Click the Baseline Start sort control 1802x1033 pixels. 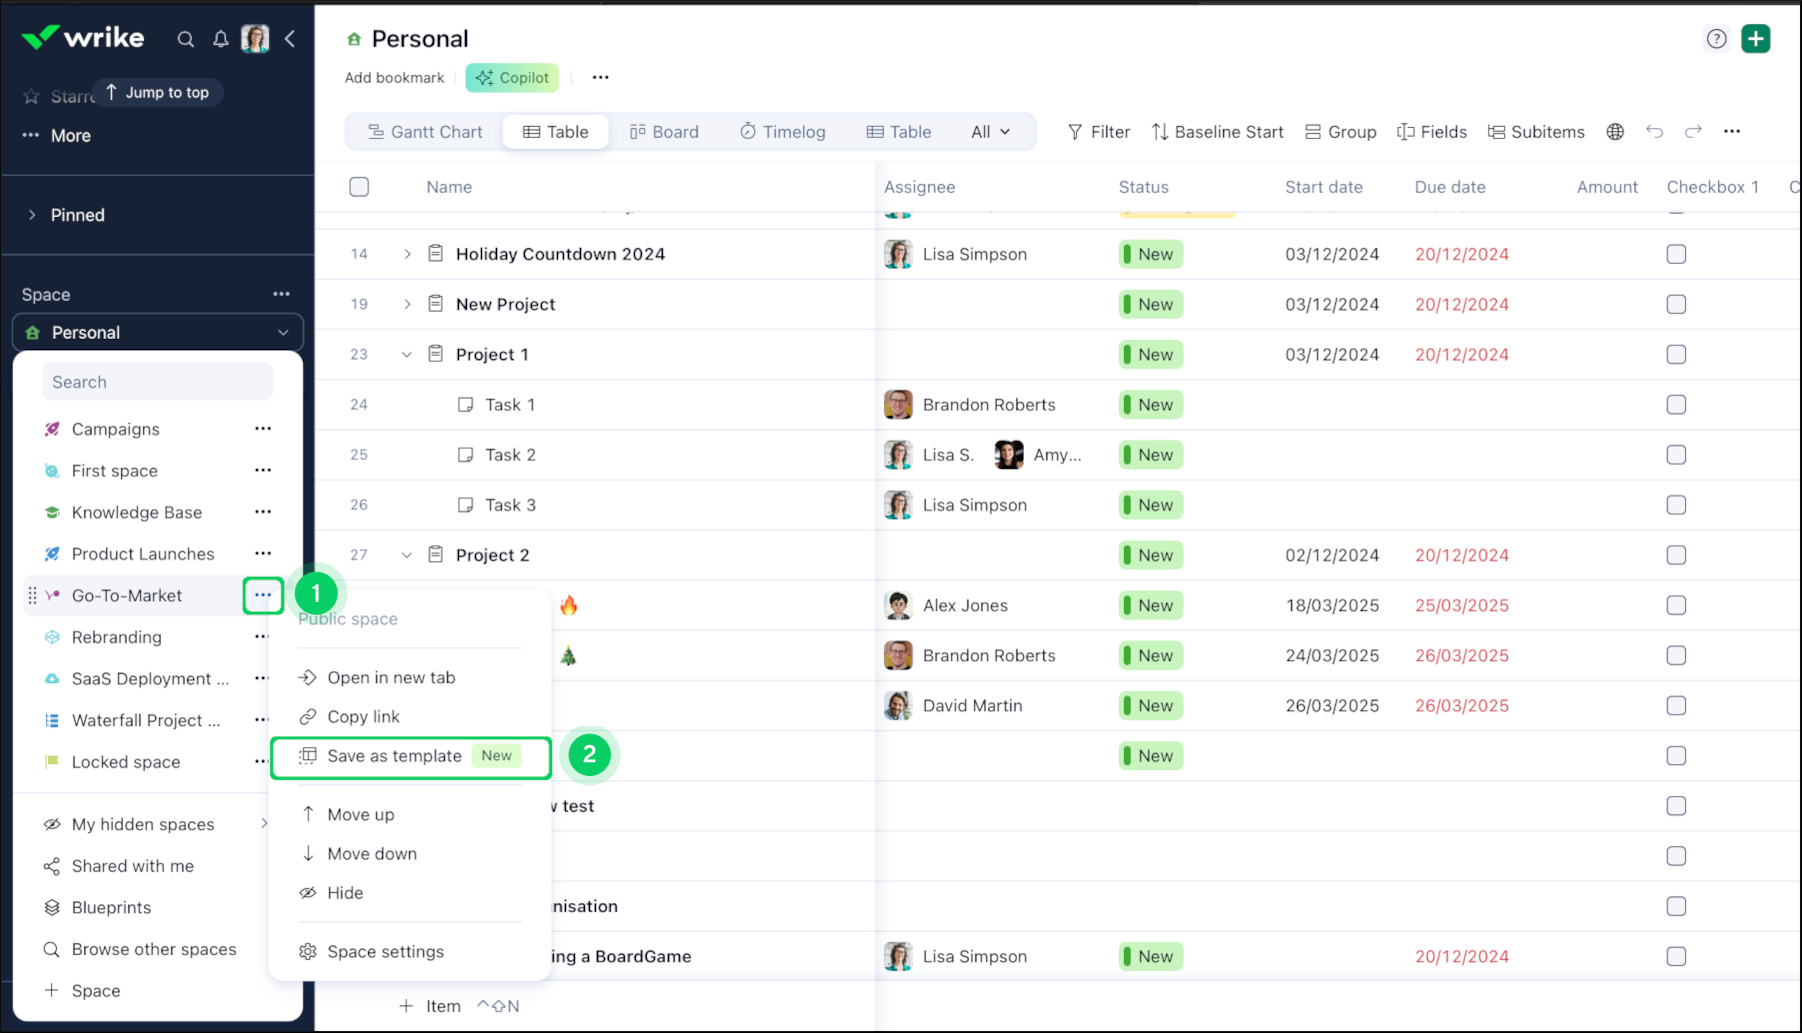(1217, 132)
